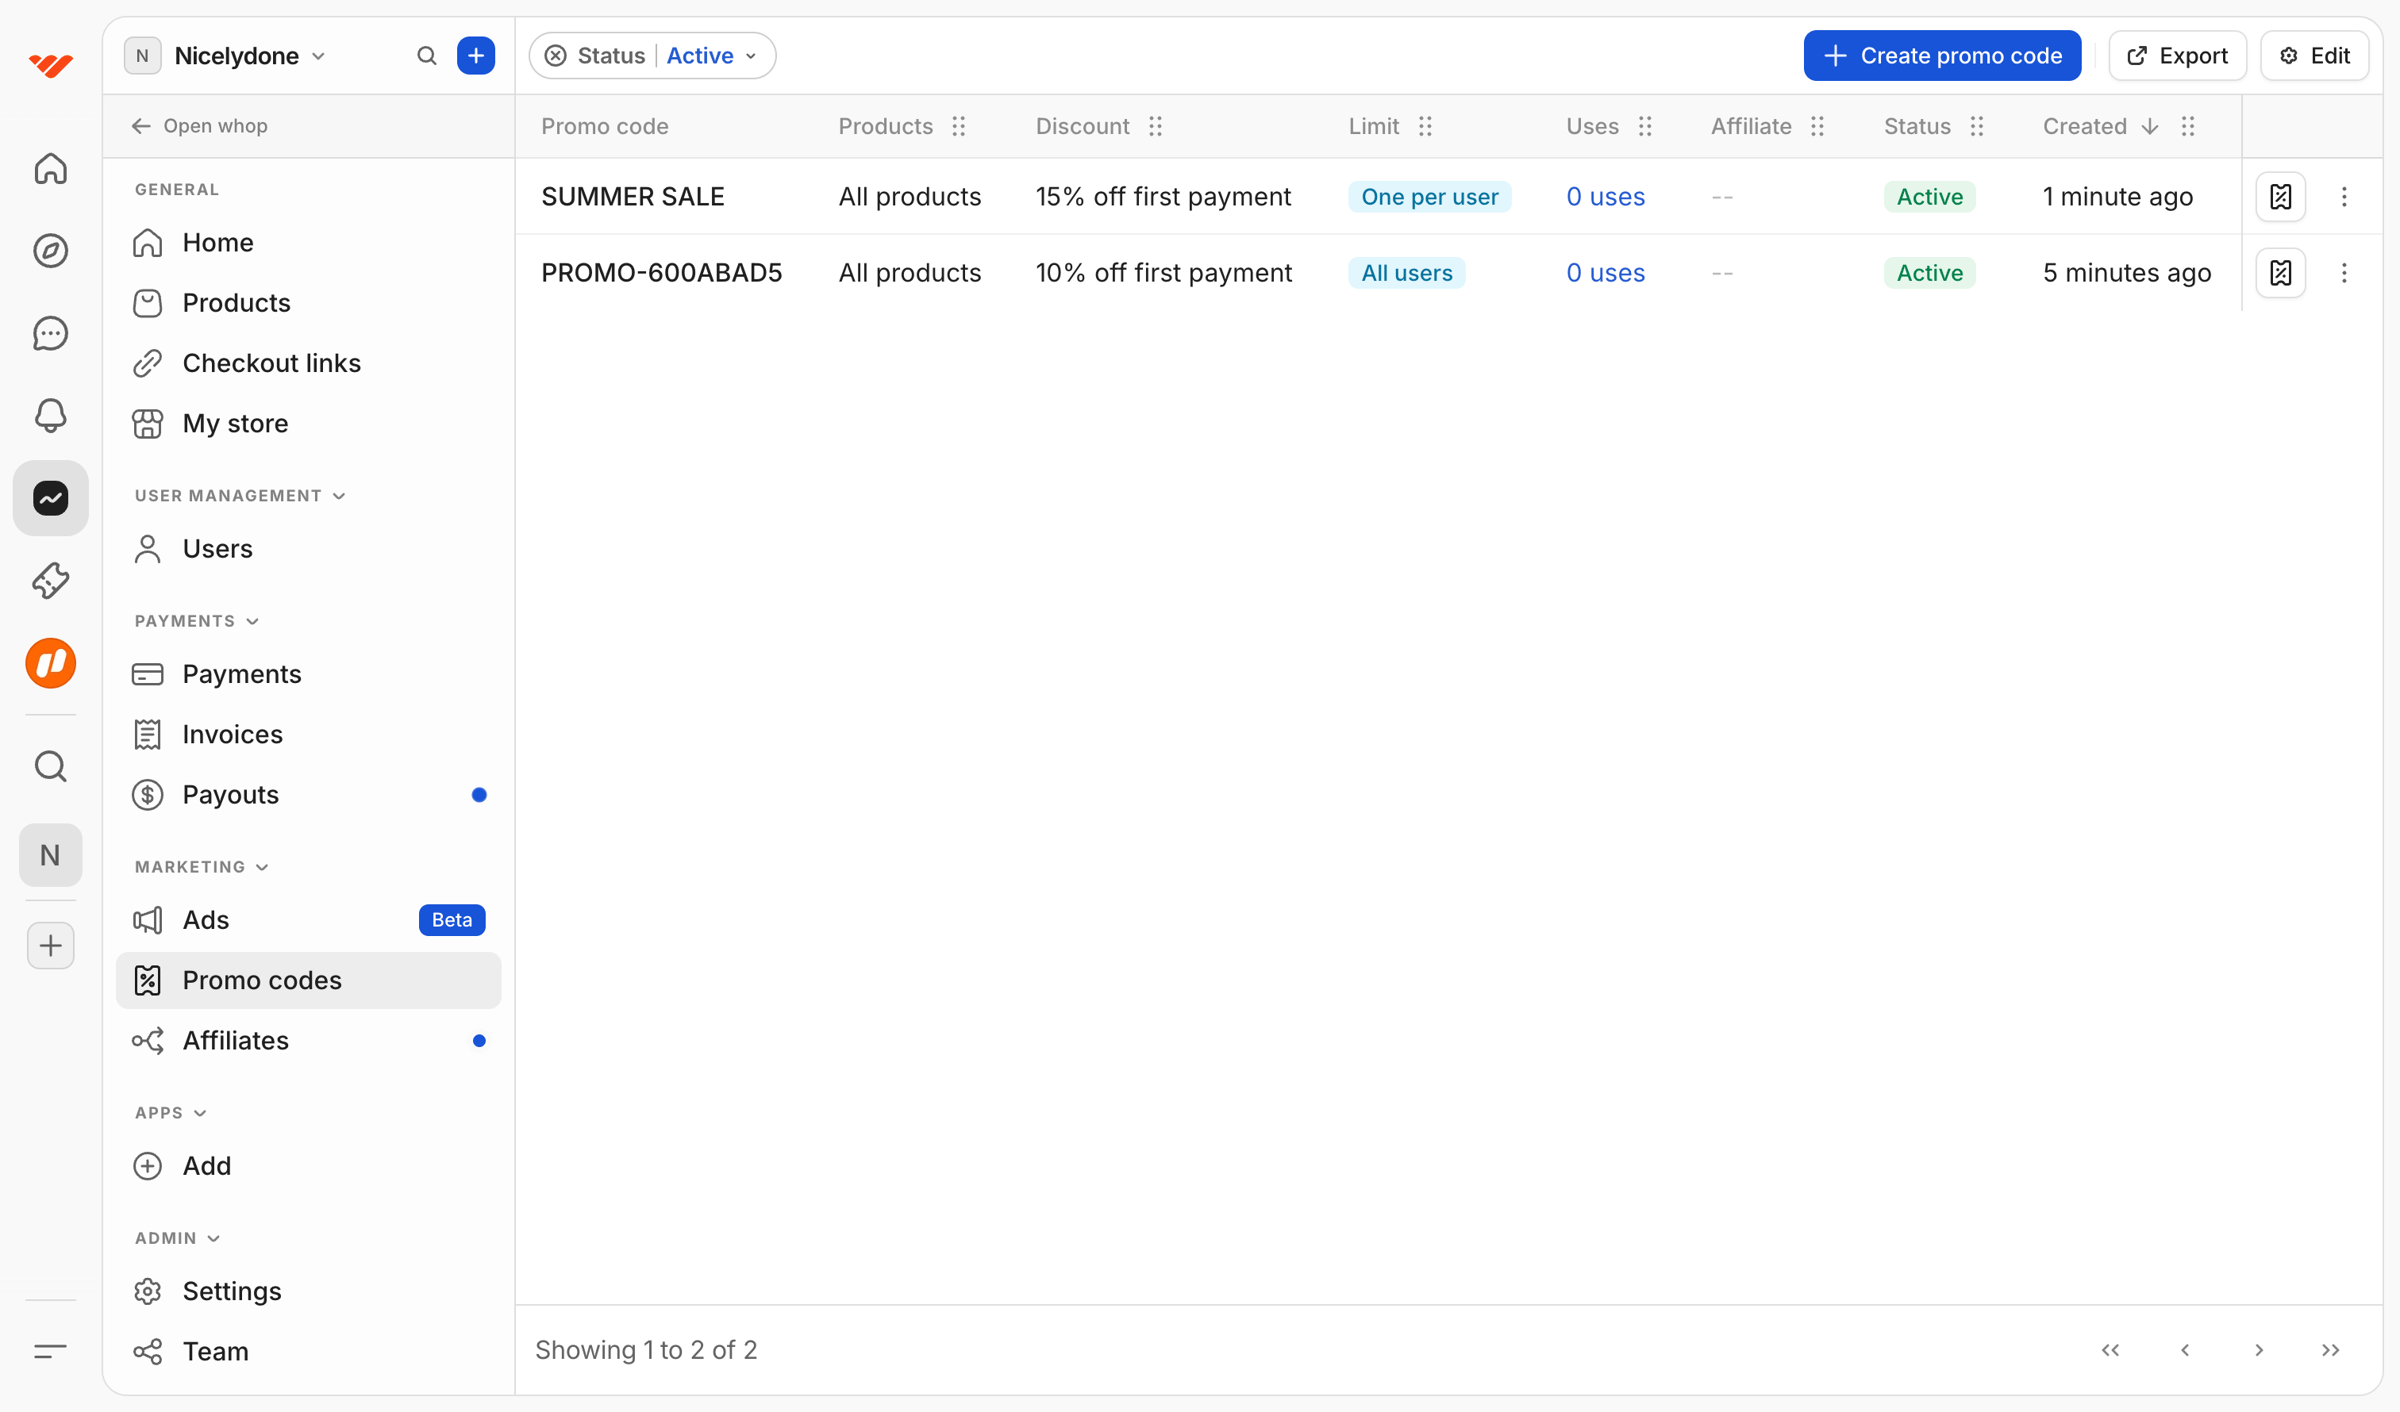Go to next page arrow in pagination
2400x1412 pixels.
pos(2259,1350)
